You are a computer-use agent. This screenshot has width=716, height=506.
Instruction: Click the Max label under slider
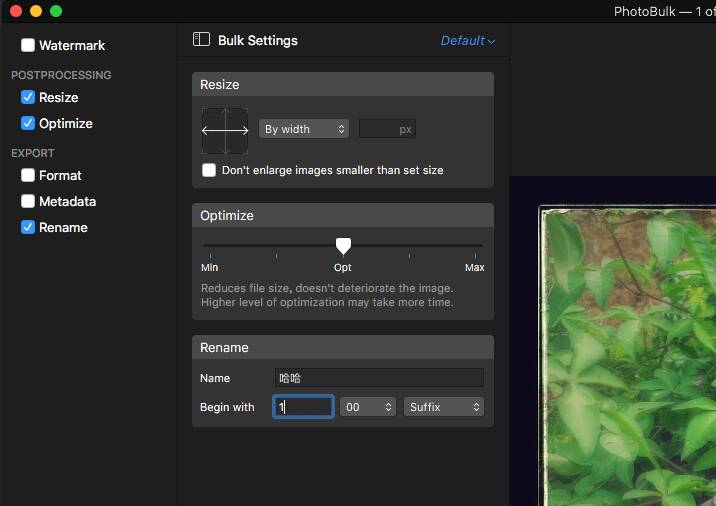pos(474,268)
